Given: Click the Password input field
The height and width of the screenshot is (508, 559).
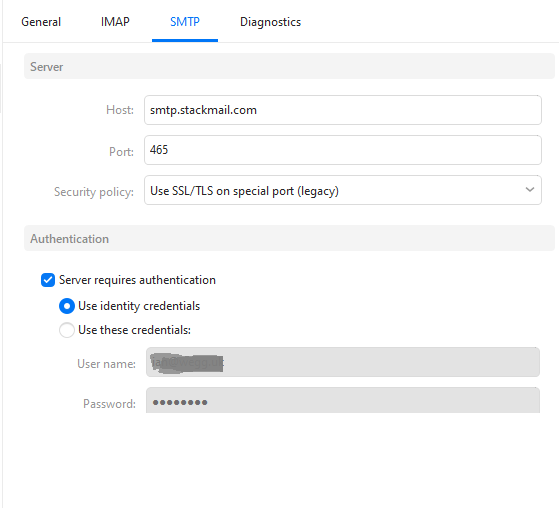Looking at the screenshot, I should pyautogui.click(x=343, y=401).
